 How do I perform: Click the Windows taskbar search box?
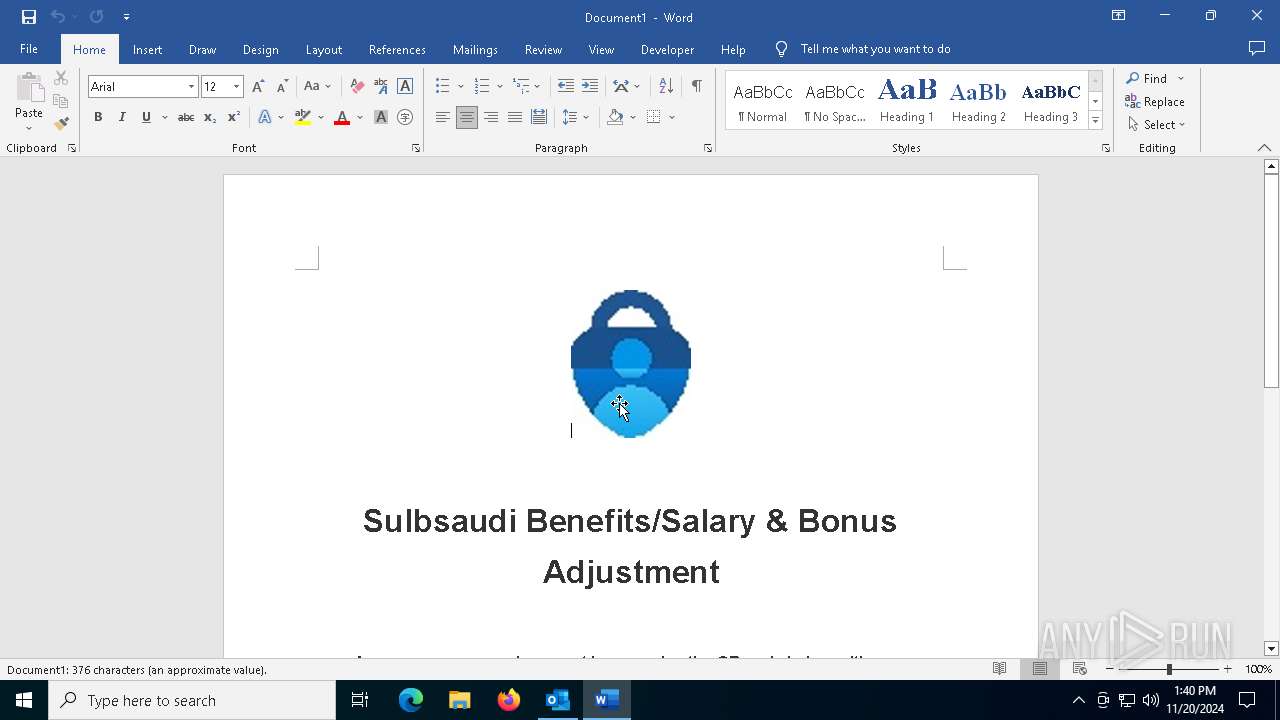click(x=192, y=700)
